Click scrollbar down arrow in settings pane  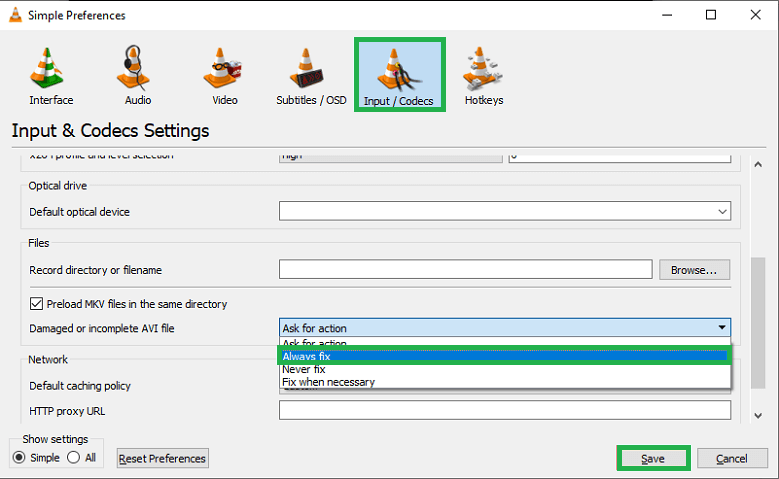[758, 416]
